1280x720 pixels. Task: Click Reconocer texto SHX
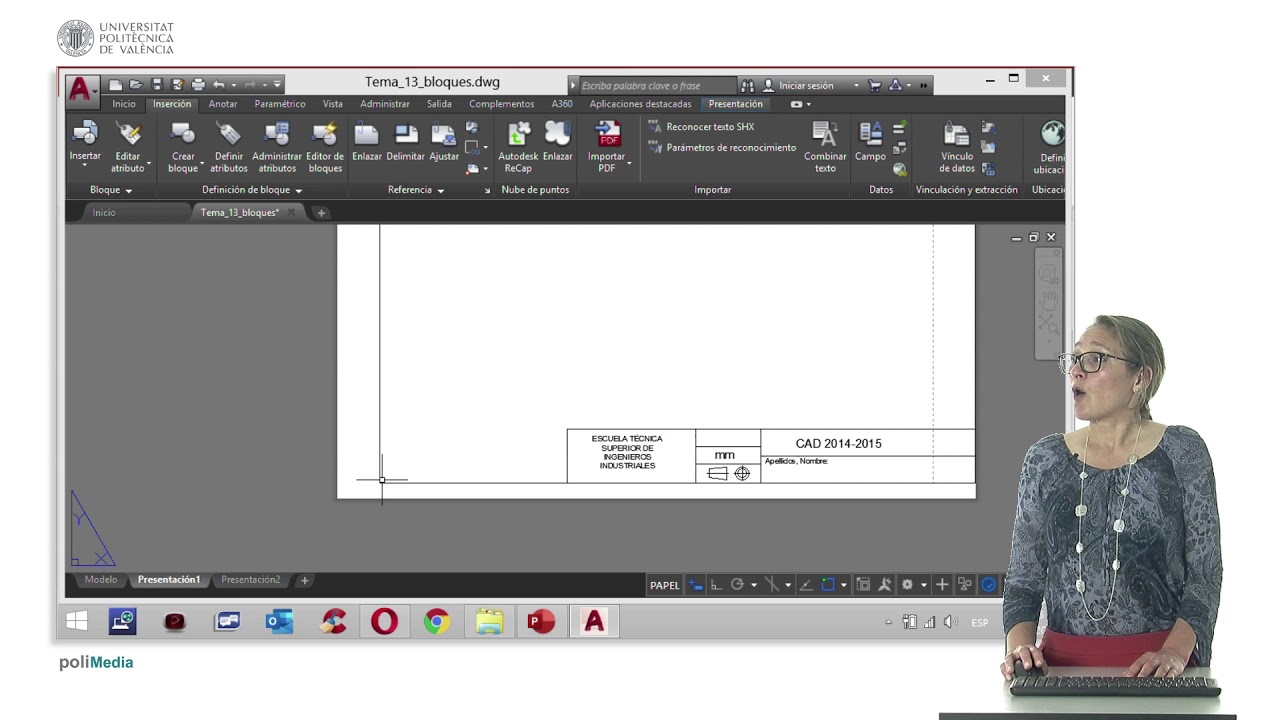pyautogui.click(x=701, y=127)
